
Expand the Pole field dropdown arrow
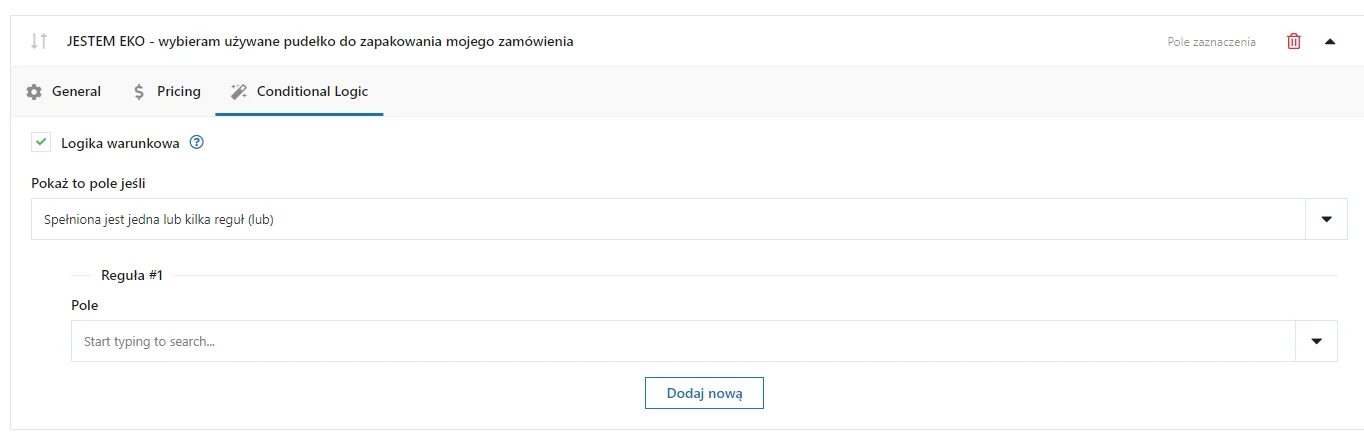[1317, 341]
